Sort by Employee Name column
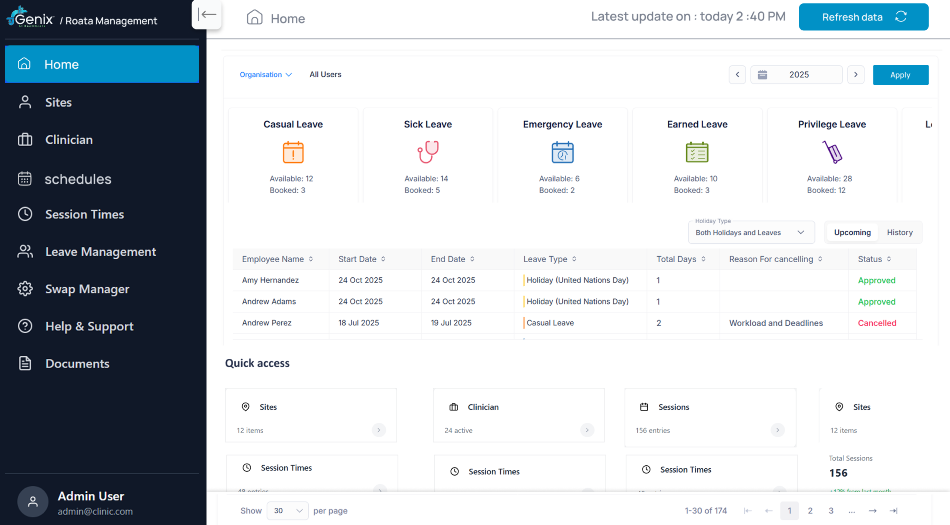Screen dimensions: 950x525 (277, 259)
